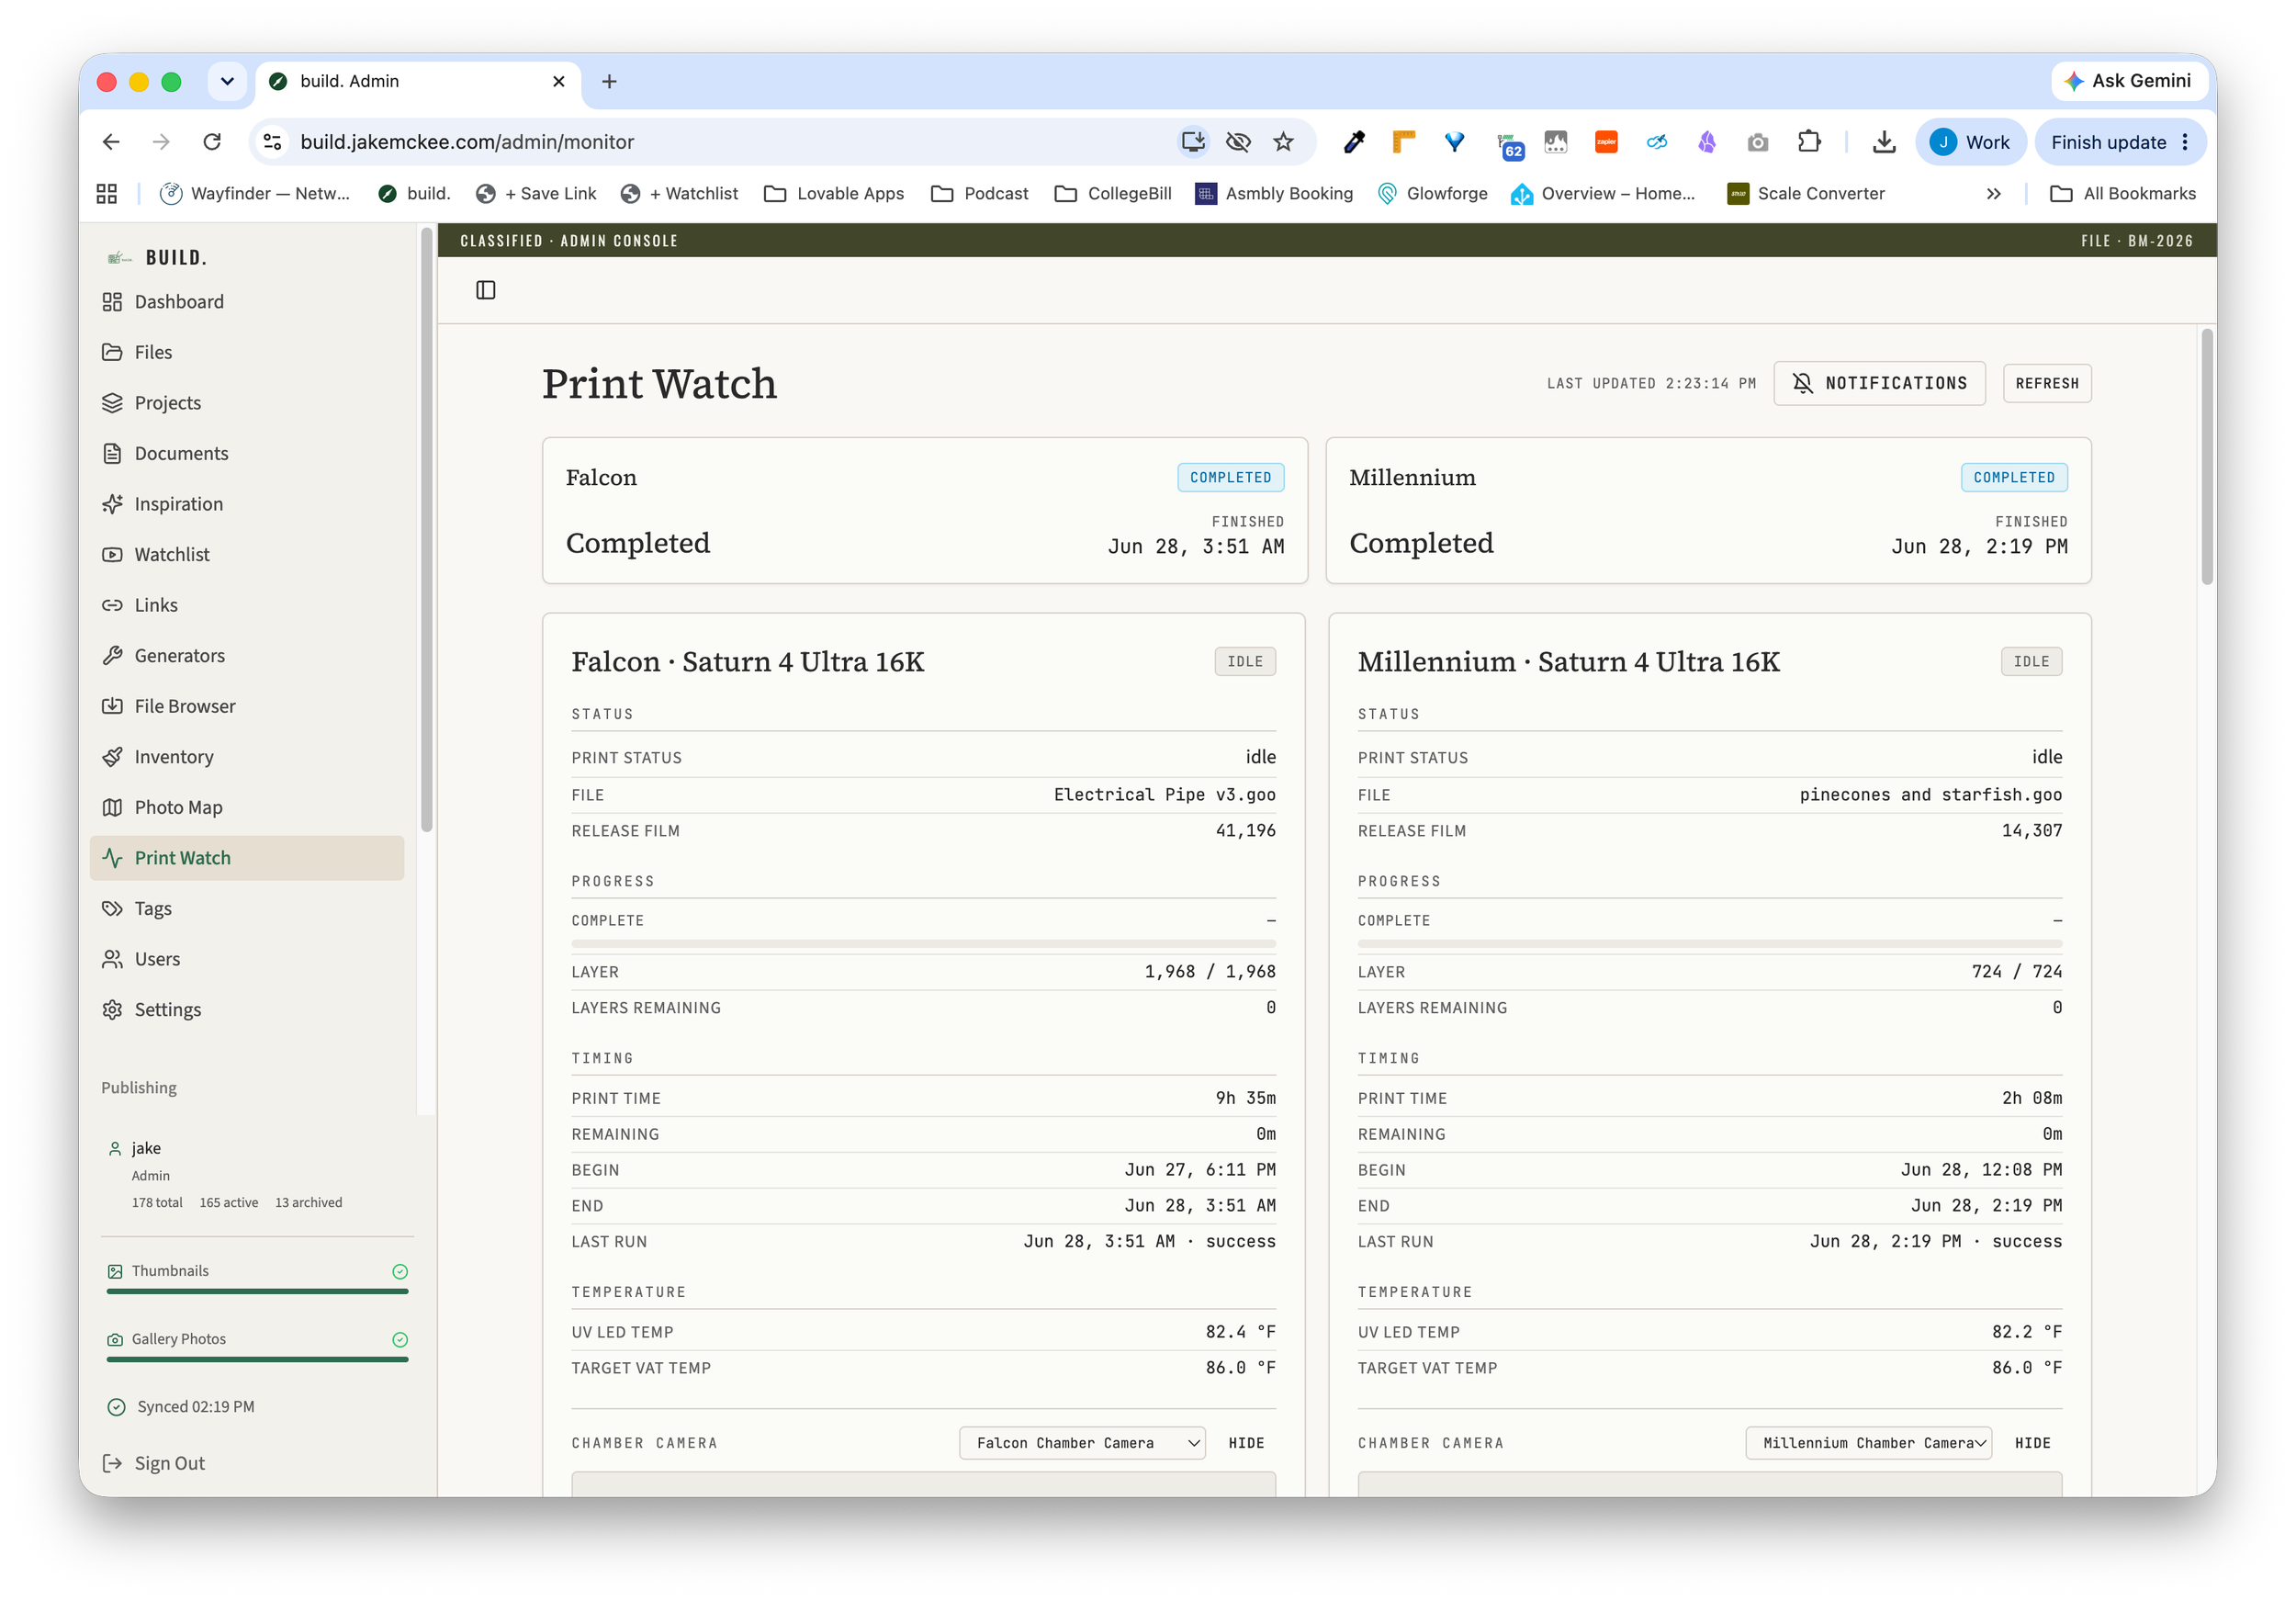
Task: Open Tags section
Action: (x=136, y=908)
